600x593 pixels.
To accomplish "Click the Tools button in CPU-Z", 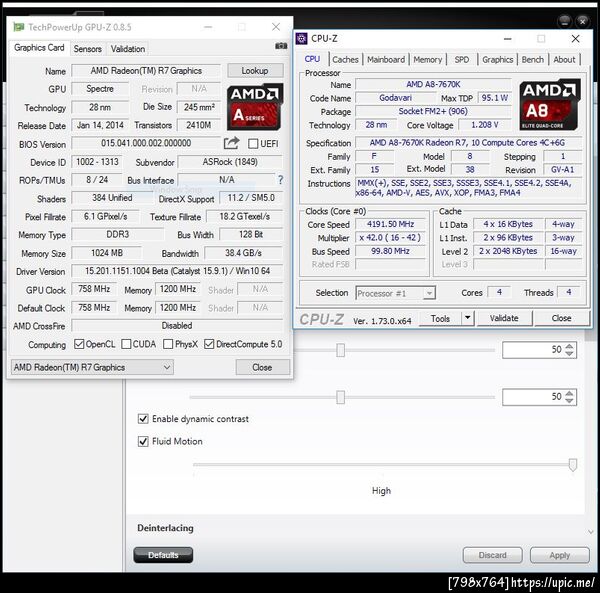I will tap(440, 318).
